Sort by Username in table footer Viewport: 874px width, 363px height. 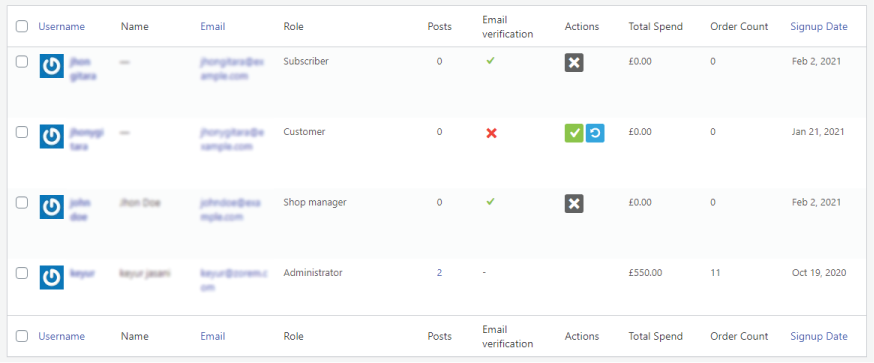click(61, 336)
